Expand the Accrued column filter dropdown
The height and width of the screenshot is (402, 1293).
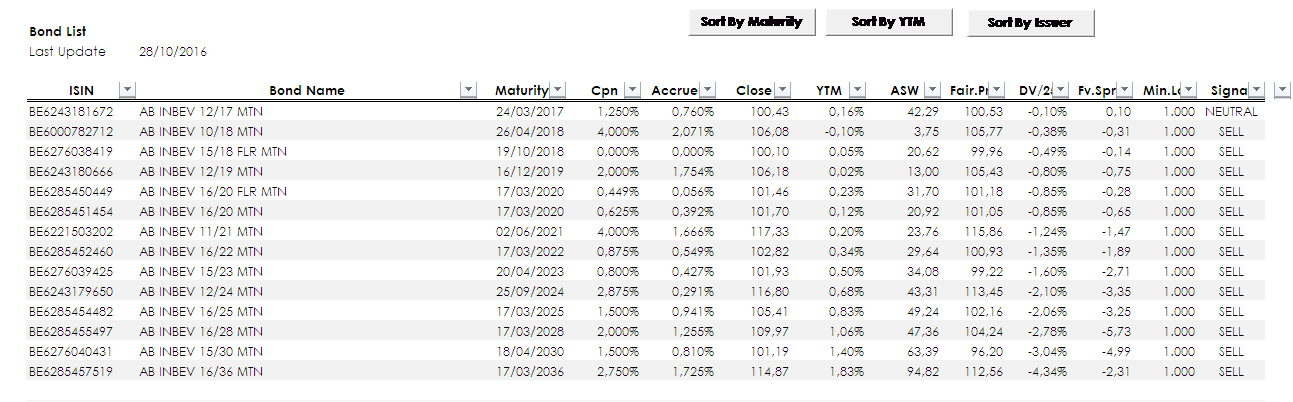pos(708,91)
